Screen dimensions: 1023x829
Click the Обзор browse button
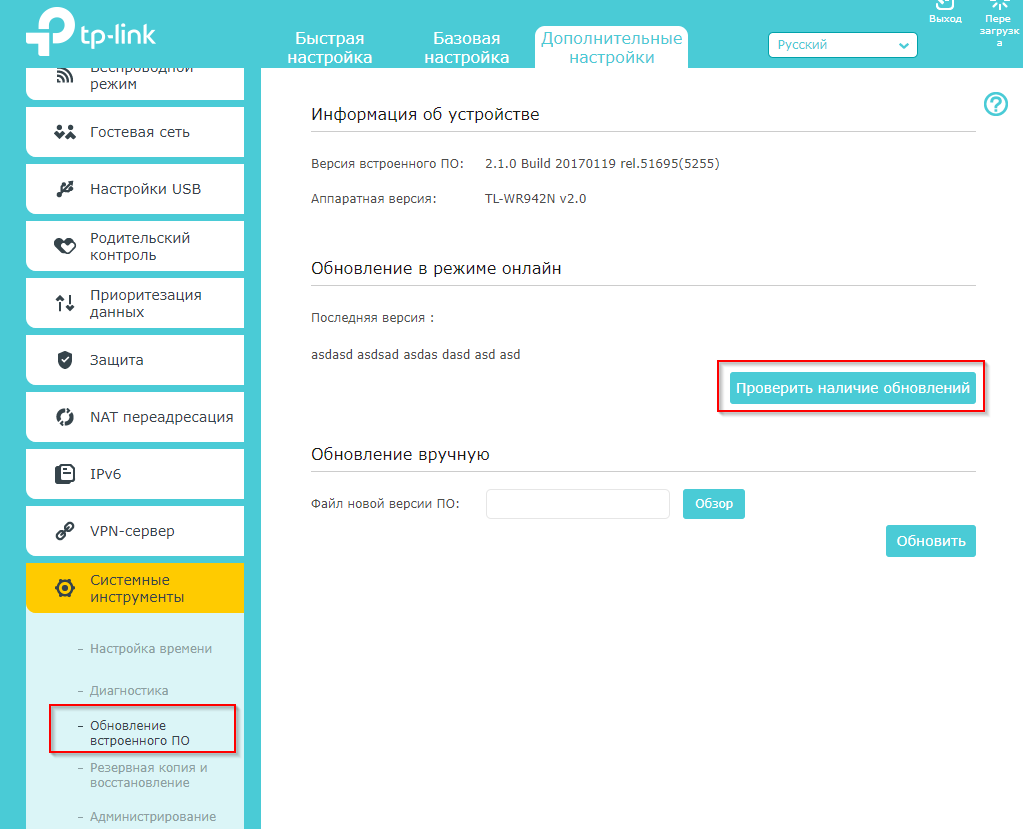click(713, 504)
